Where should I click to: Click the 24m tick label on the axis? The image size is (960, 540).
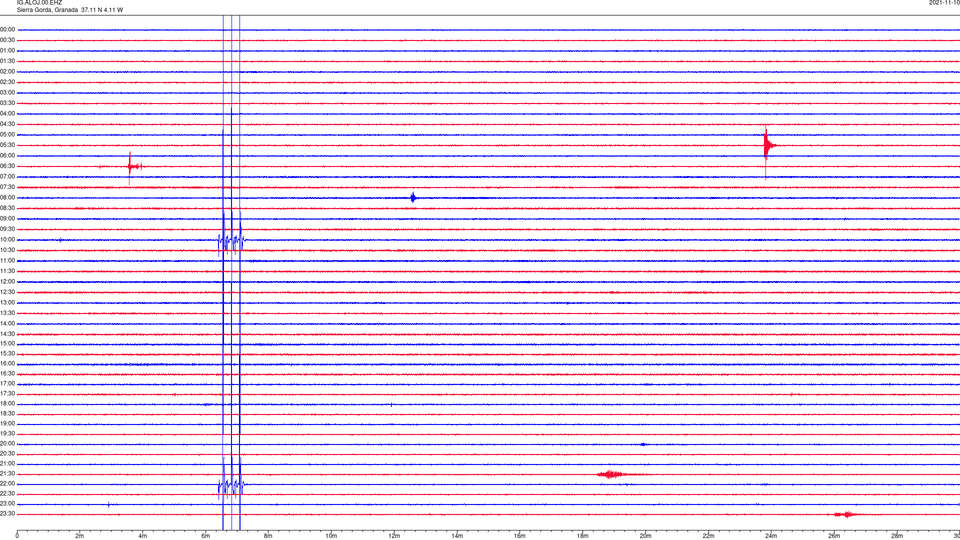tap(771, 536)
